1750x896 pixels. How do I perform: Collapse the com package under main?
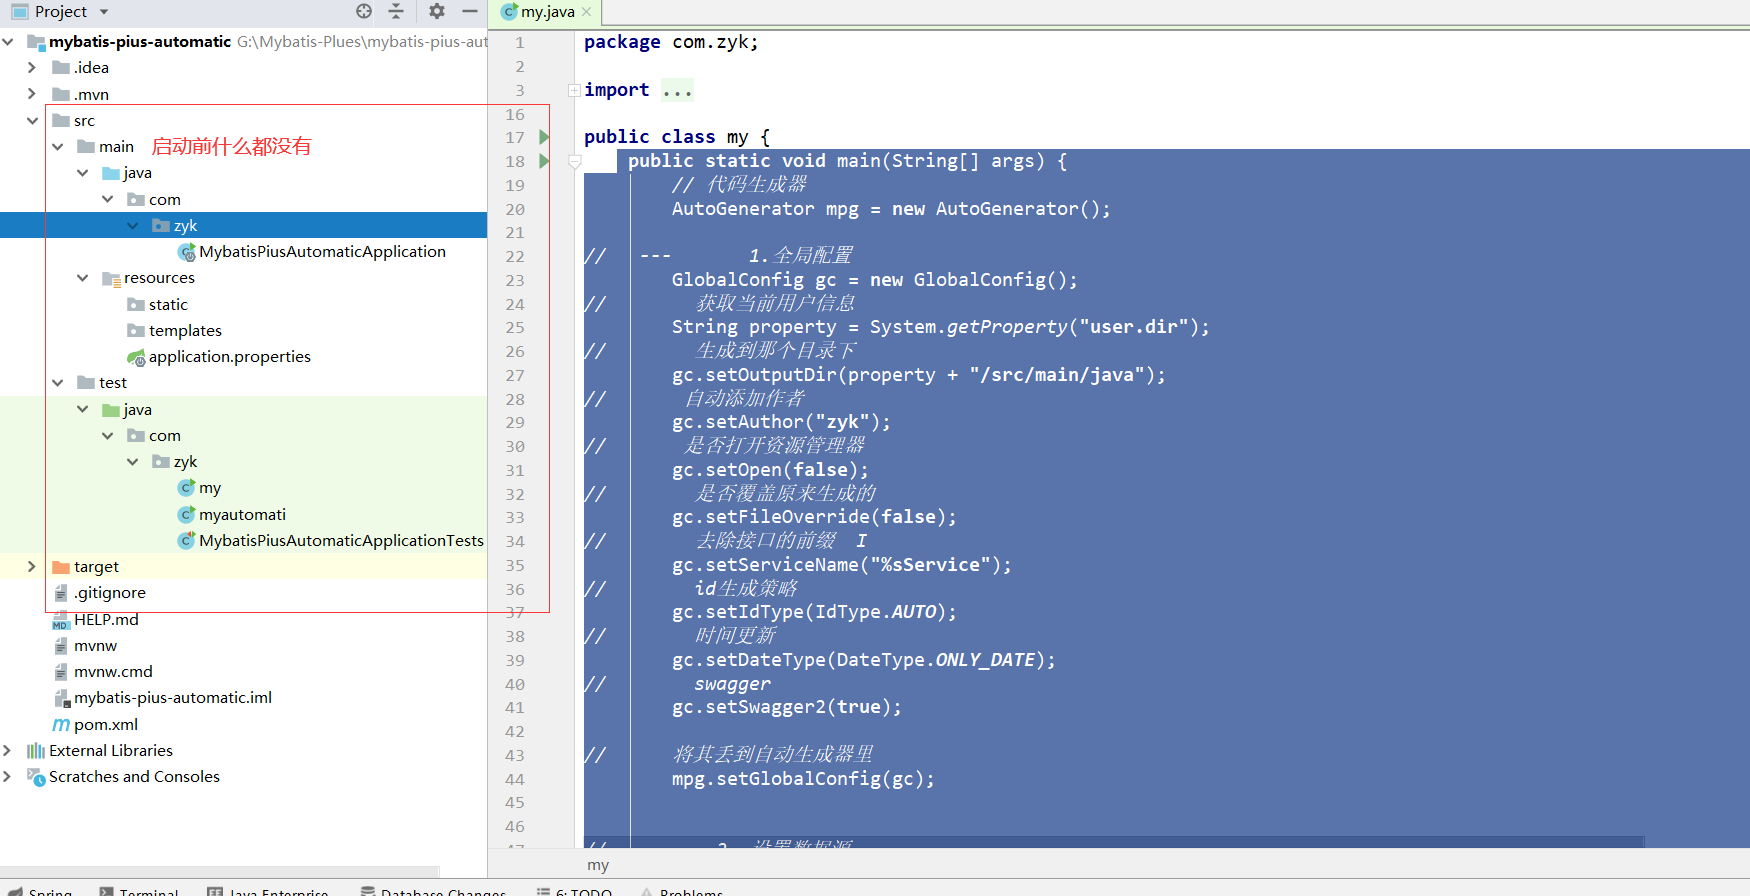[107, 199]
